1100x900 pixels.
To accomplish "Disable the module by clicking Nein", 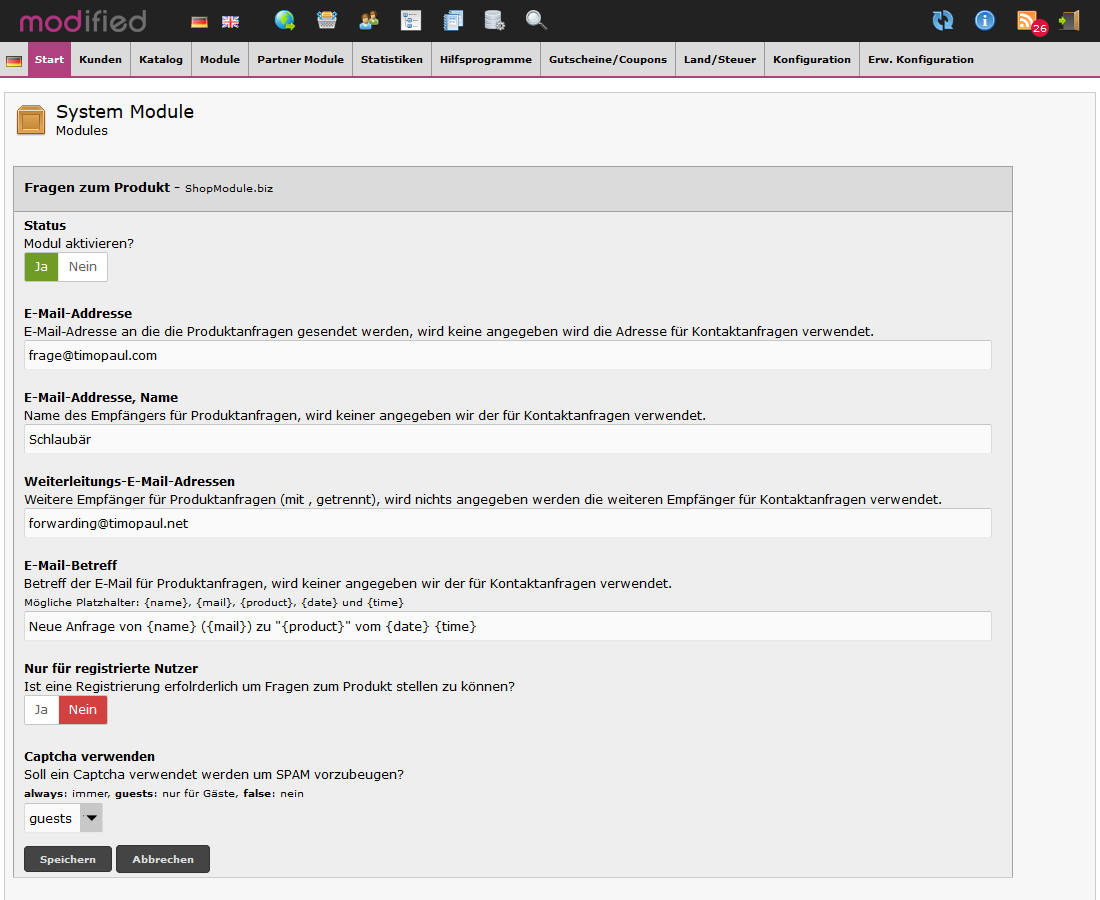I will tap(82, 266).
